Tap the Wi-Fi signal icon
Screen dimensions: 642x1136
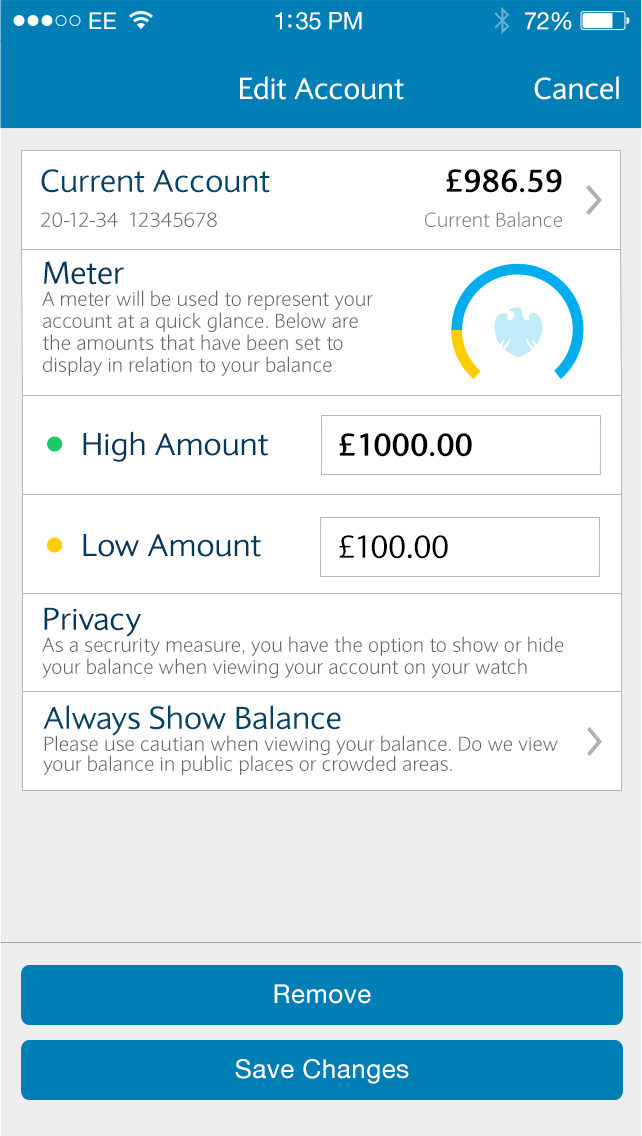point(141,21)
